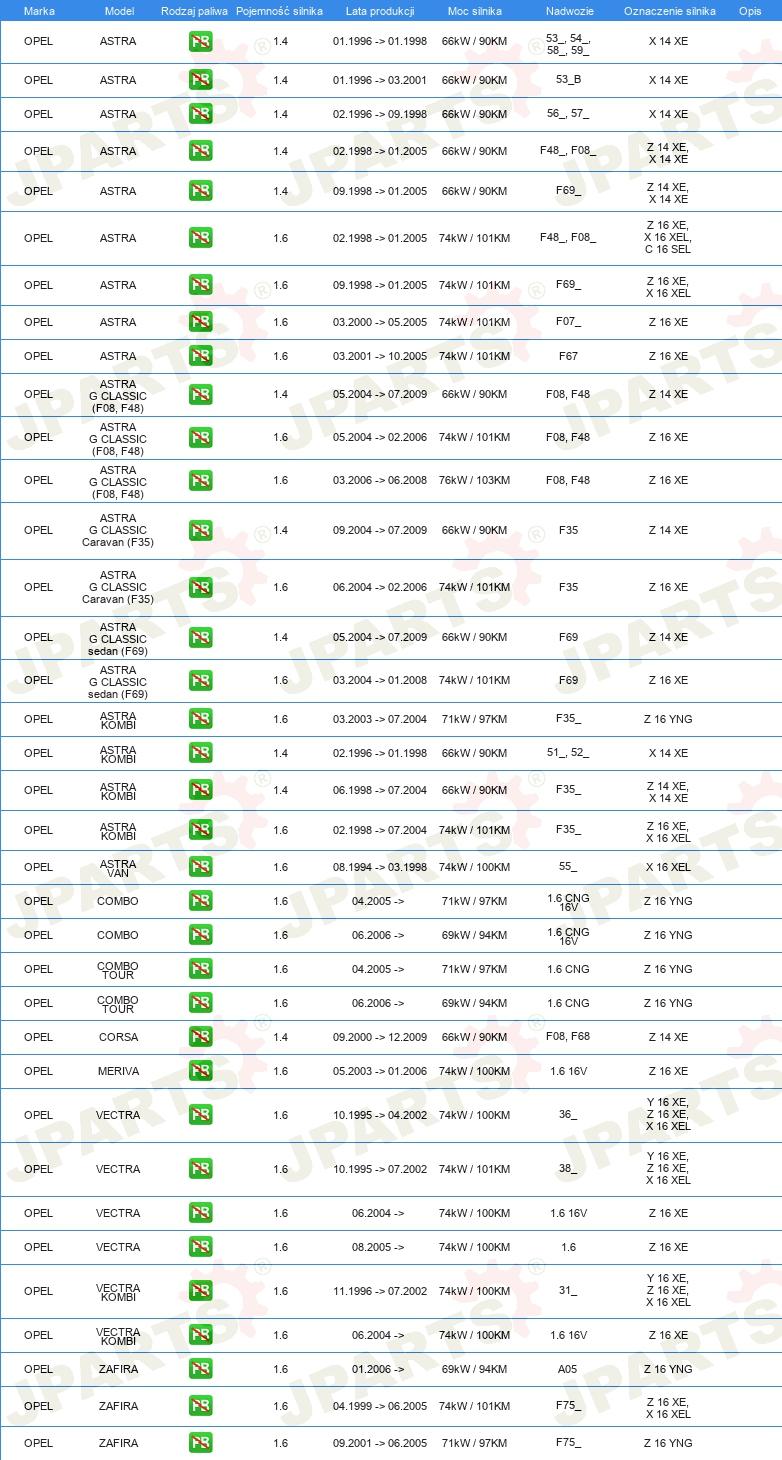Click the fuel icon in the ZAFIRA 09.2001 row
The image size is (782, 1460).
pyautogui.click(x=201, y=1443)
